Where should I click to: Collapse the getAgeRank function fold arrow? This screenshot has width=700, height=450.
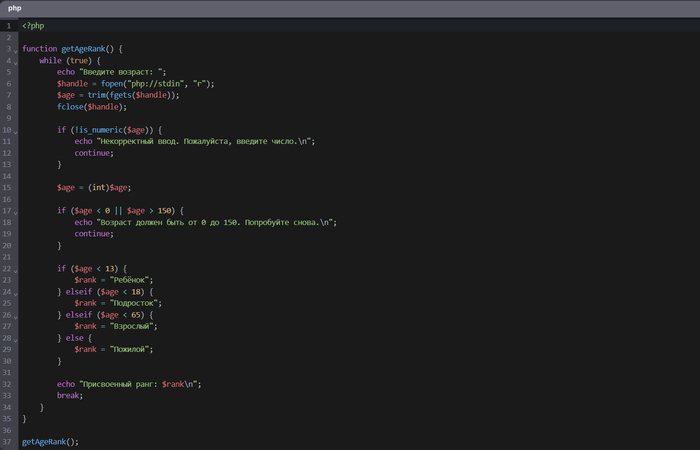tap(15, 50)
